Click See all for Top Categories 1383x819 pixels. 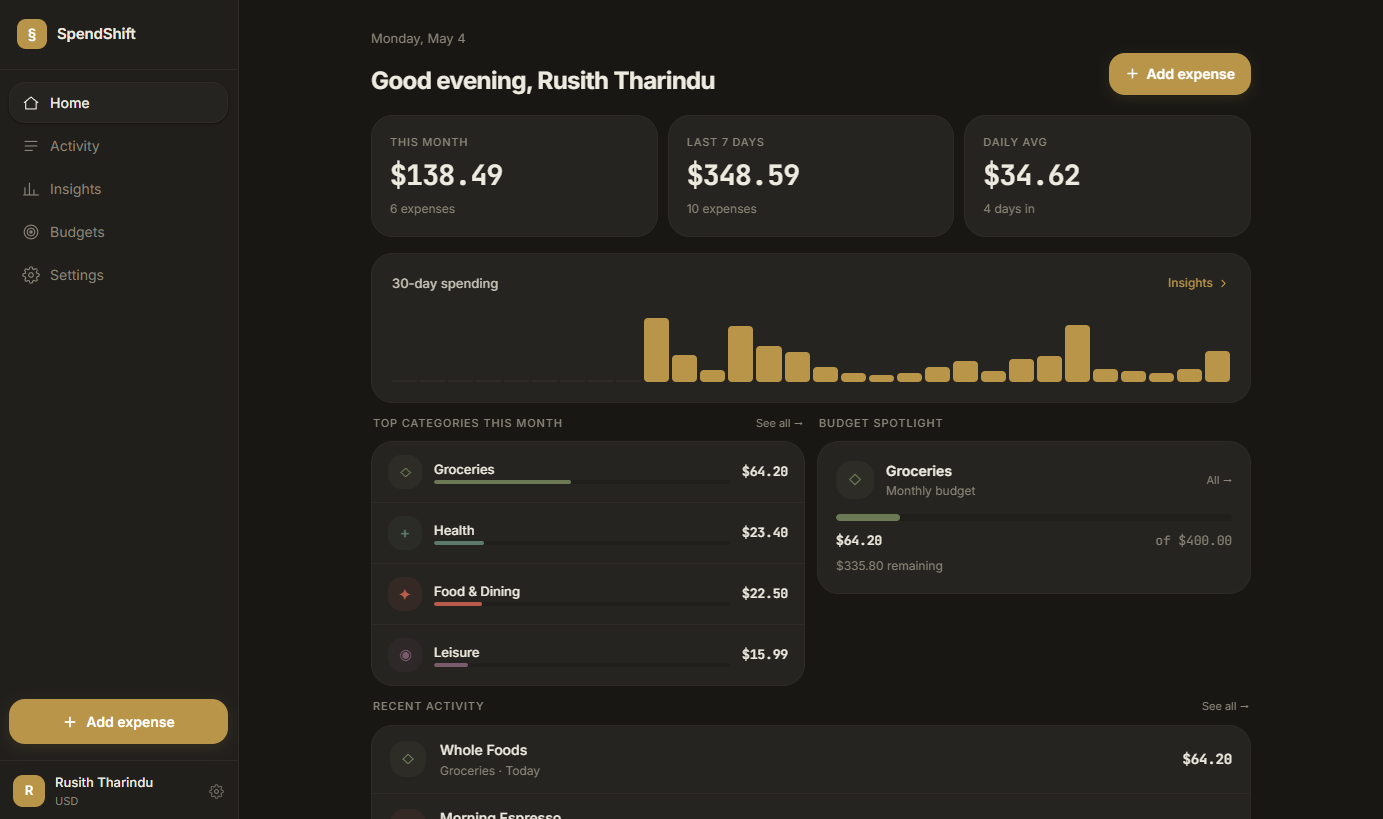779,423
